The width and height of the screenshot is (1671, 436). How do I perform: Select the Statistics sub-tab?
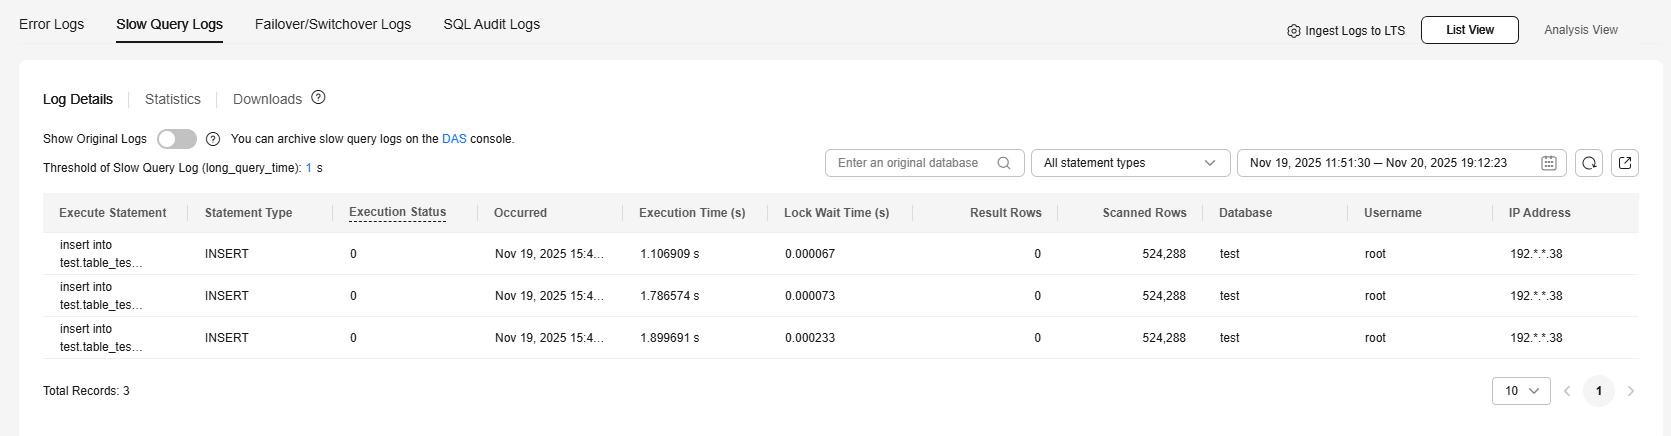tap(173, 99)
